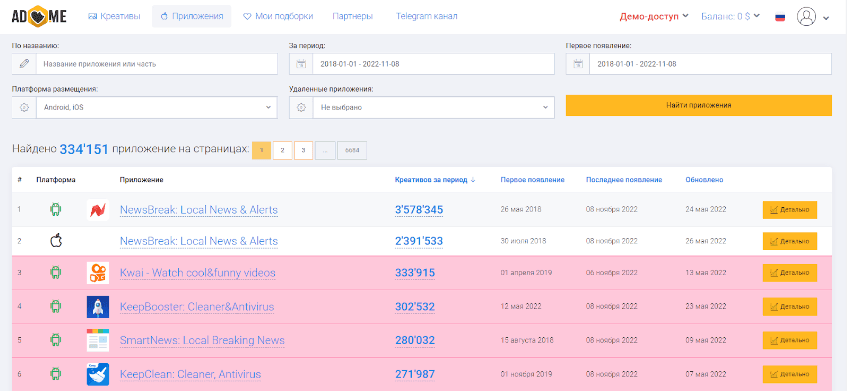Click Android icon in Kwai row
Screen dimensions: 851x392
[55, 273]
